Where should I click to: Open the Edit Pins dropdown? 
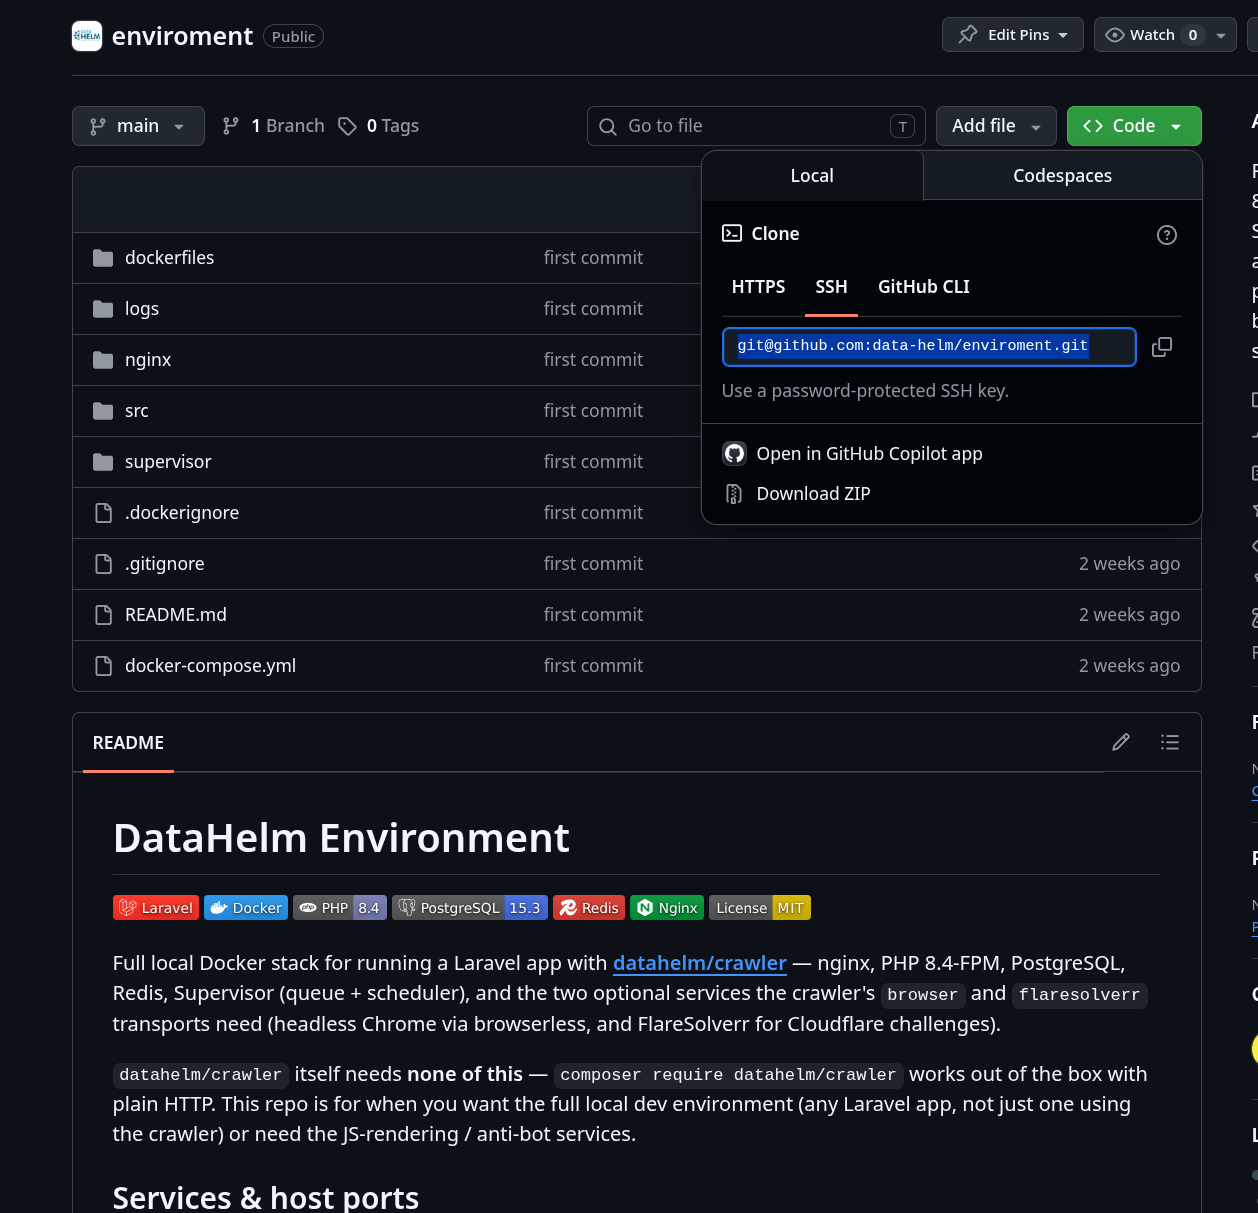1012,35
